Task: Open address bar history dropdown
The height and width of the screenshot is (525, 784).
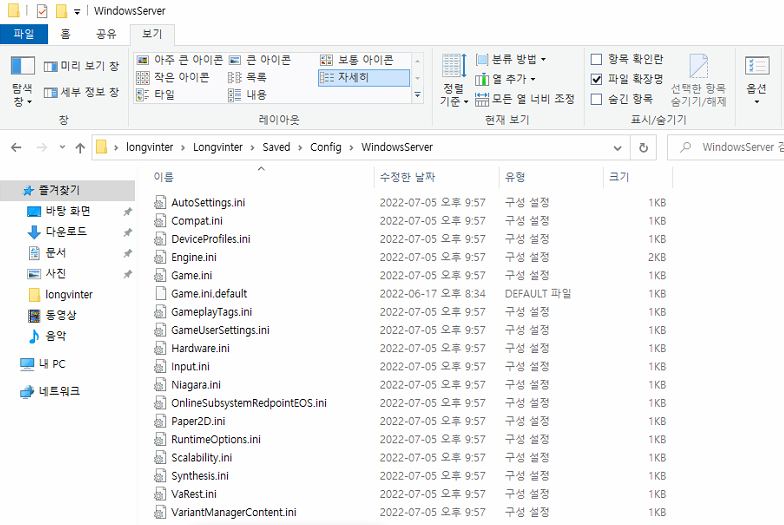Action: (618, 148)
